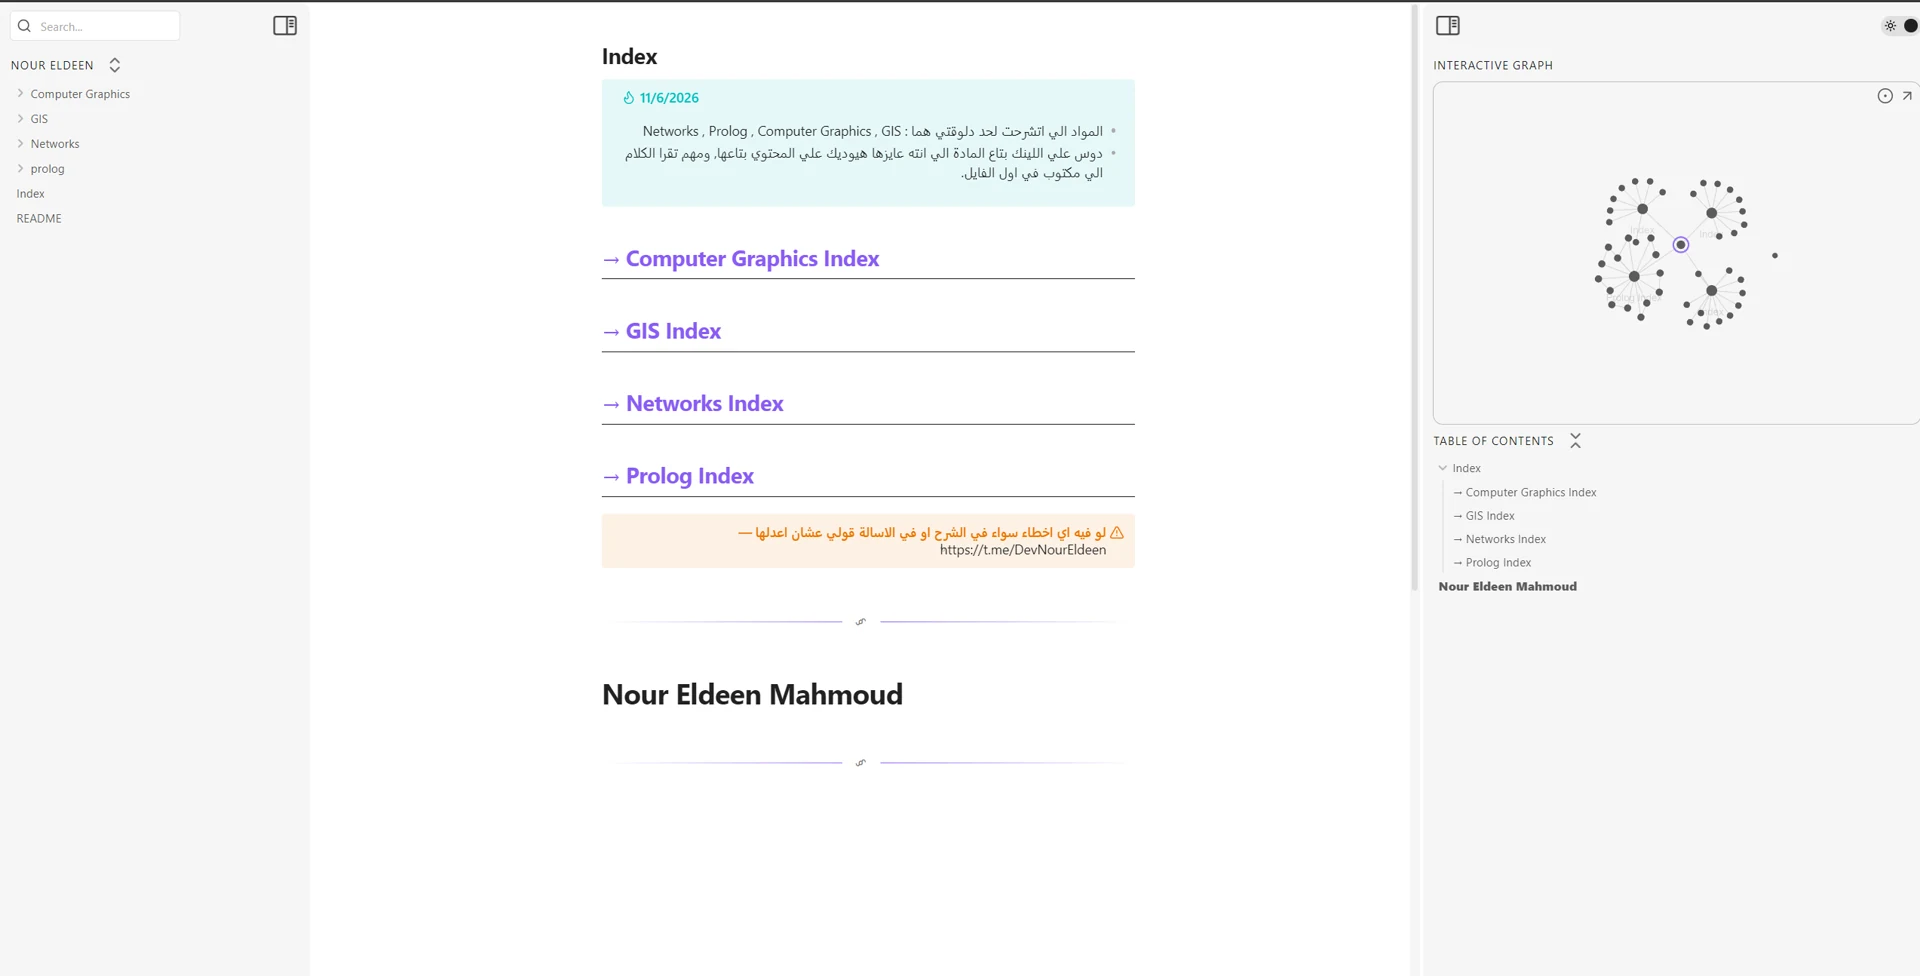Click the circular local graph depth icon
Image resolution: width=1920 pixels, height=976 pixels.
point(1885,96)
